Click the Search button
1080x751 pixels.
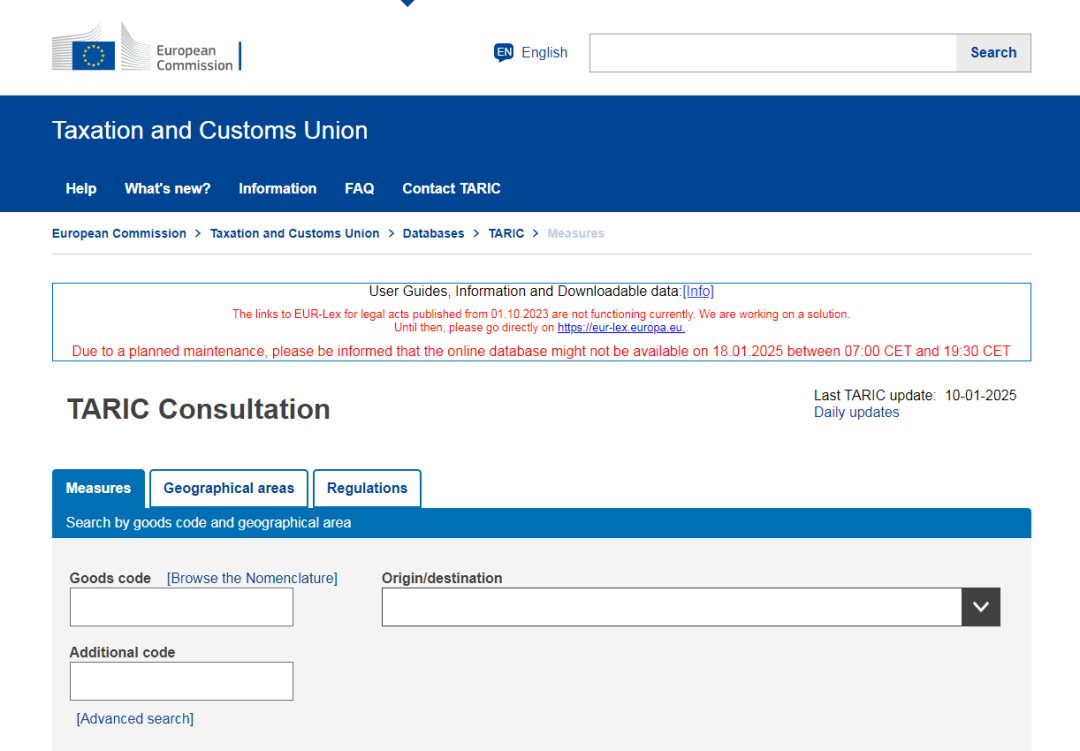coord(993,53)
